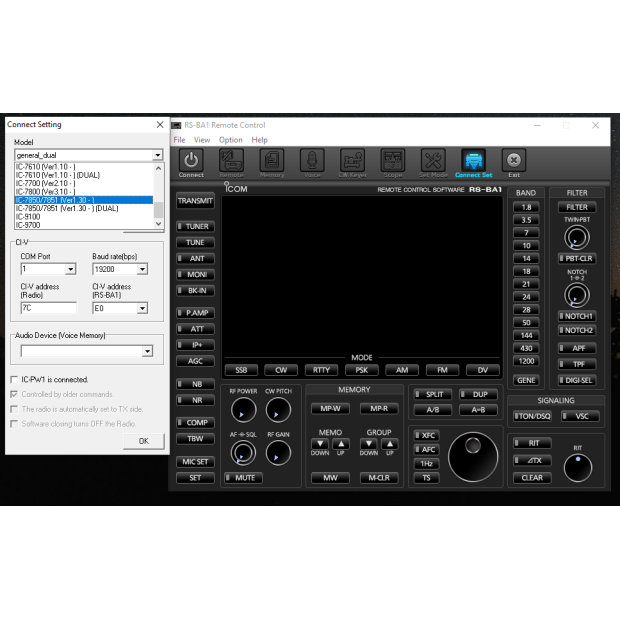Viewport: 620px width, 620px height.
Task: Toggle Controlled by older commands checkbox
Action: [x=14, y=394]
